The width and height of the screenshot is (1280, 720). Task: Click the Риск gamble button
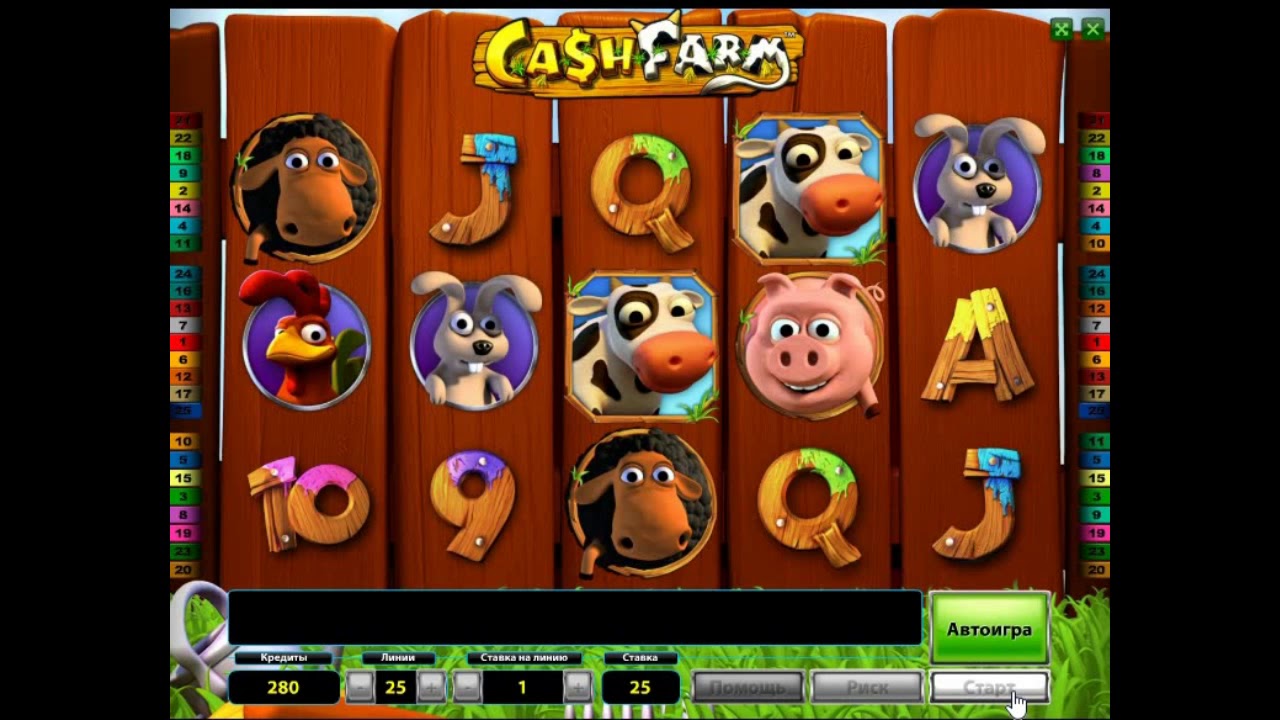tap(867, 687)
